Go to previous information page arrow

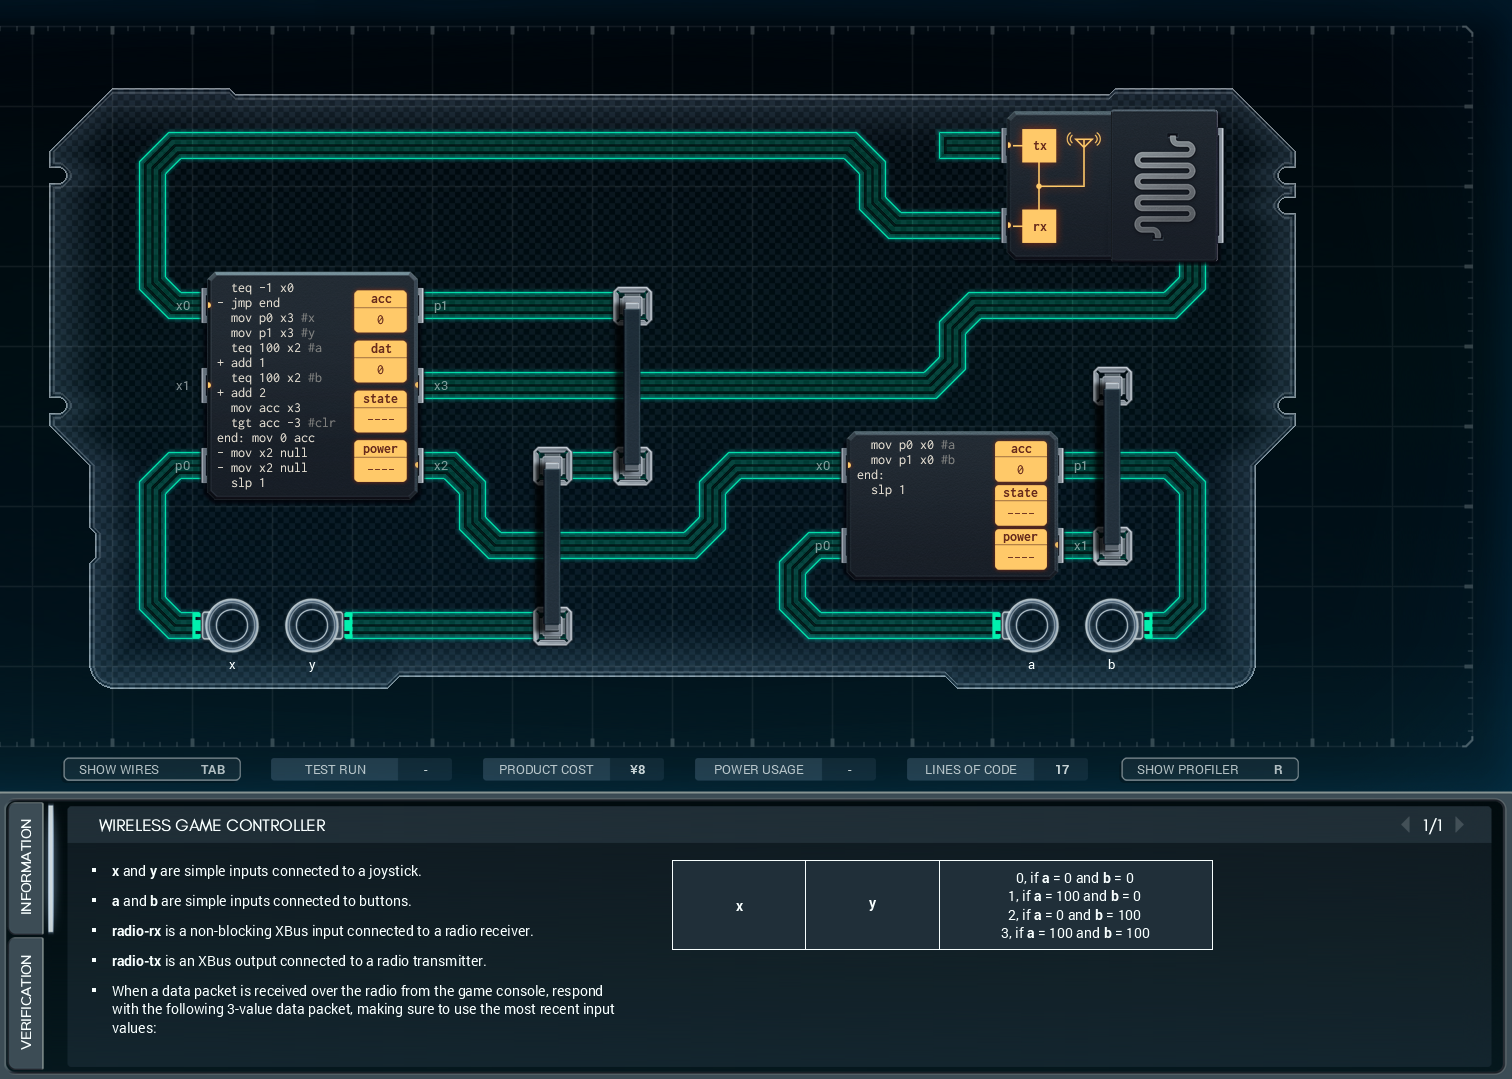(1406, 825)
